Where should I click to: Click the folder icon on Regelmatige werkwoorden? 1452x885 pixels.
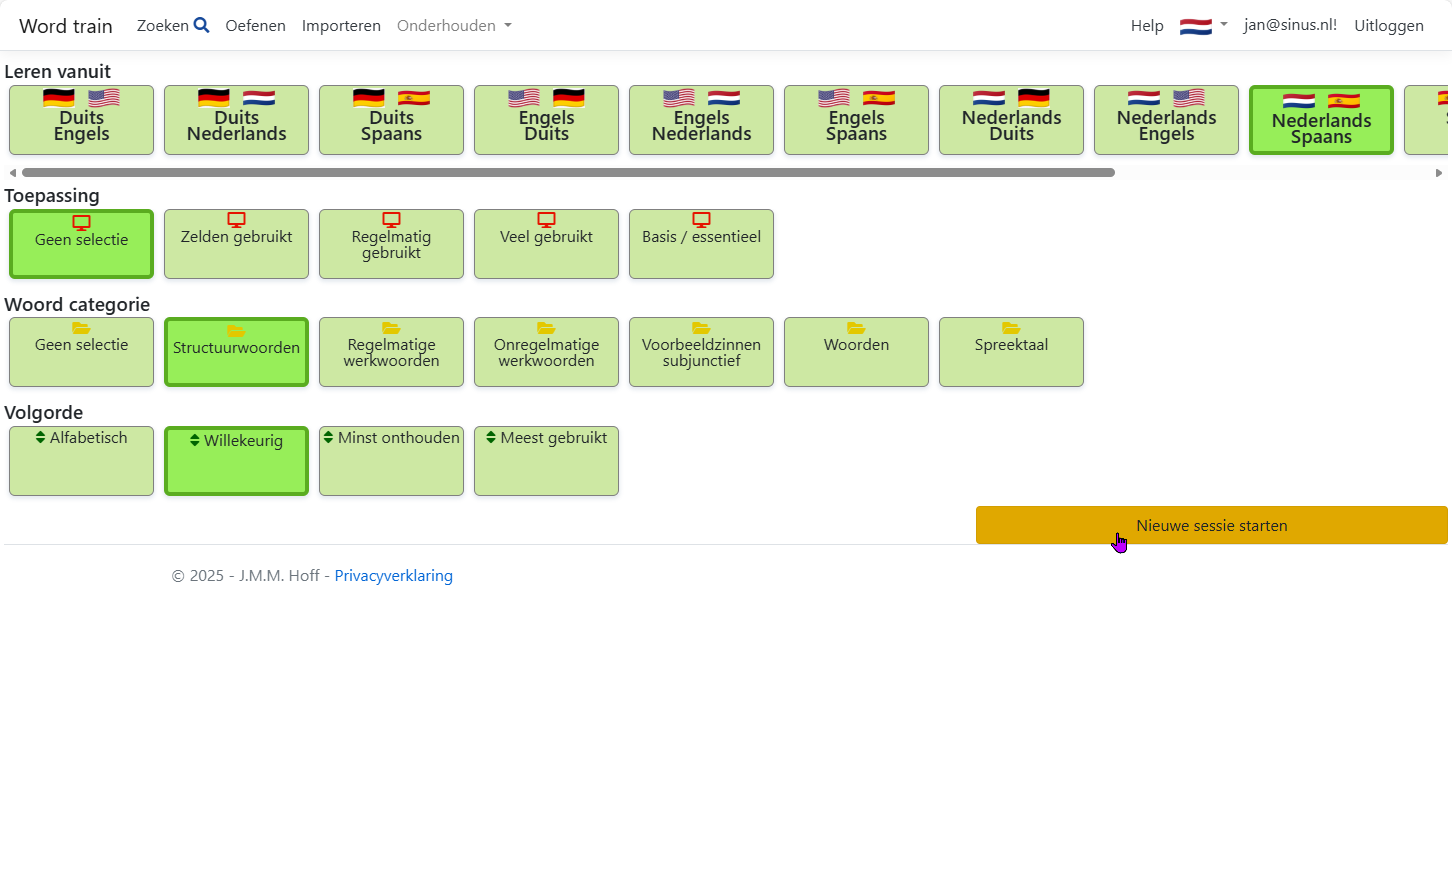[x=391, y=328]
